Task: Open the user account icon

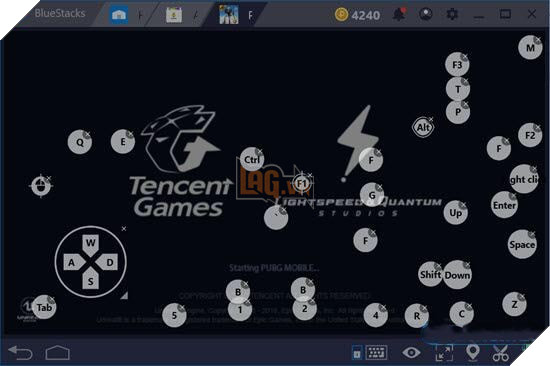Action: pos(425,14)
